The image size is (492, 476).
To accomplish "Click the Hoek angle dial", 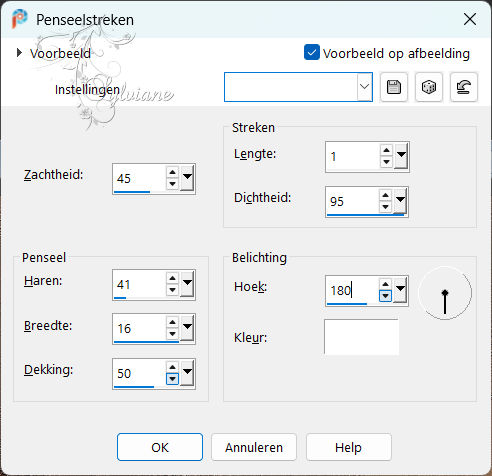I will pos(445,293).
